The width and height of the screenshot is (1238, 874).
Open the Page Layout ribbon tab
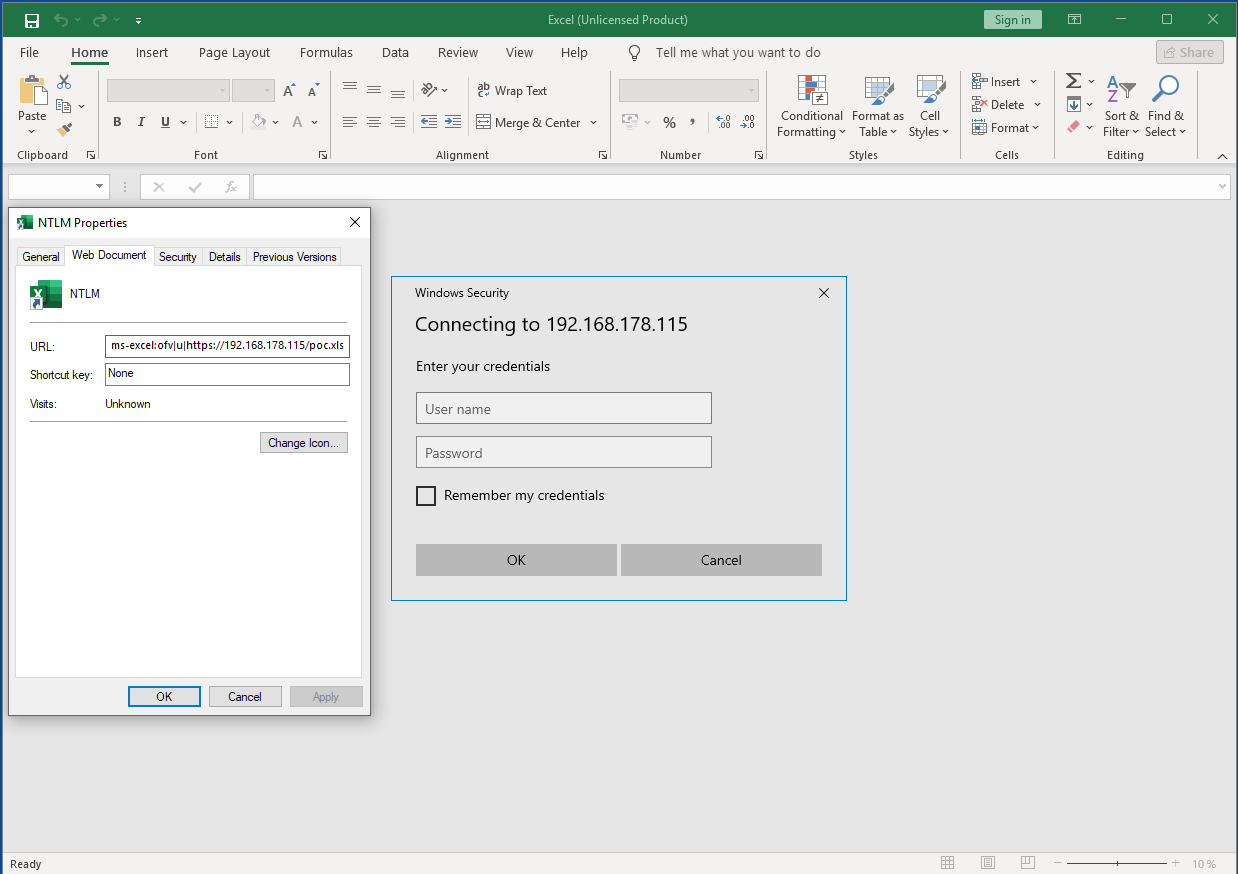coord(233,52)
